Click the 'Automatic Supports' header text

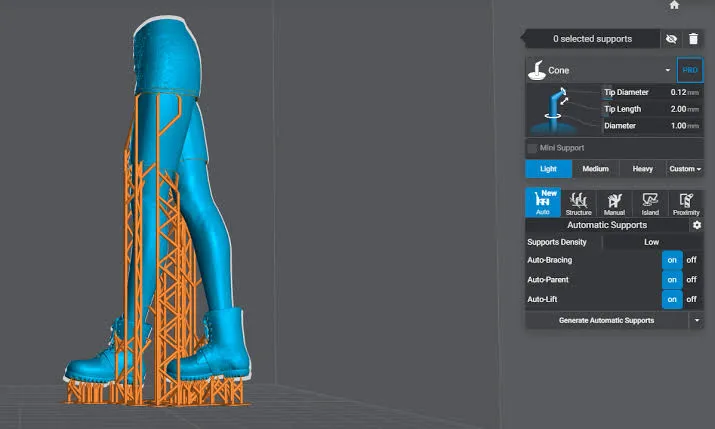tap(607, 225)
